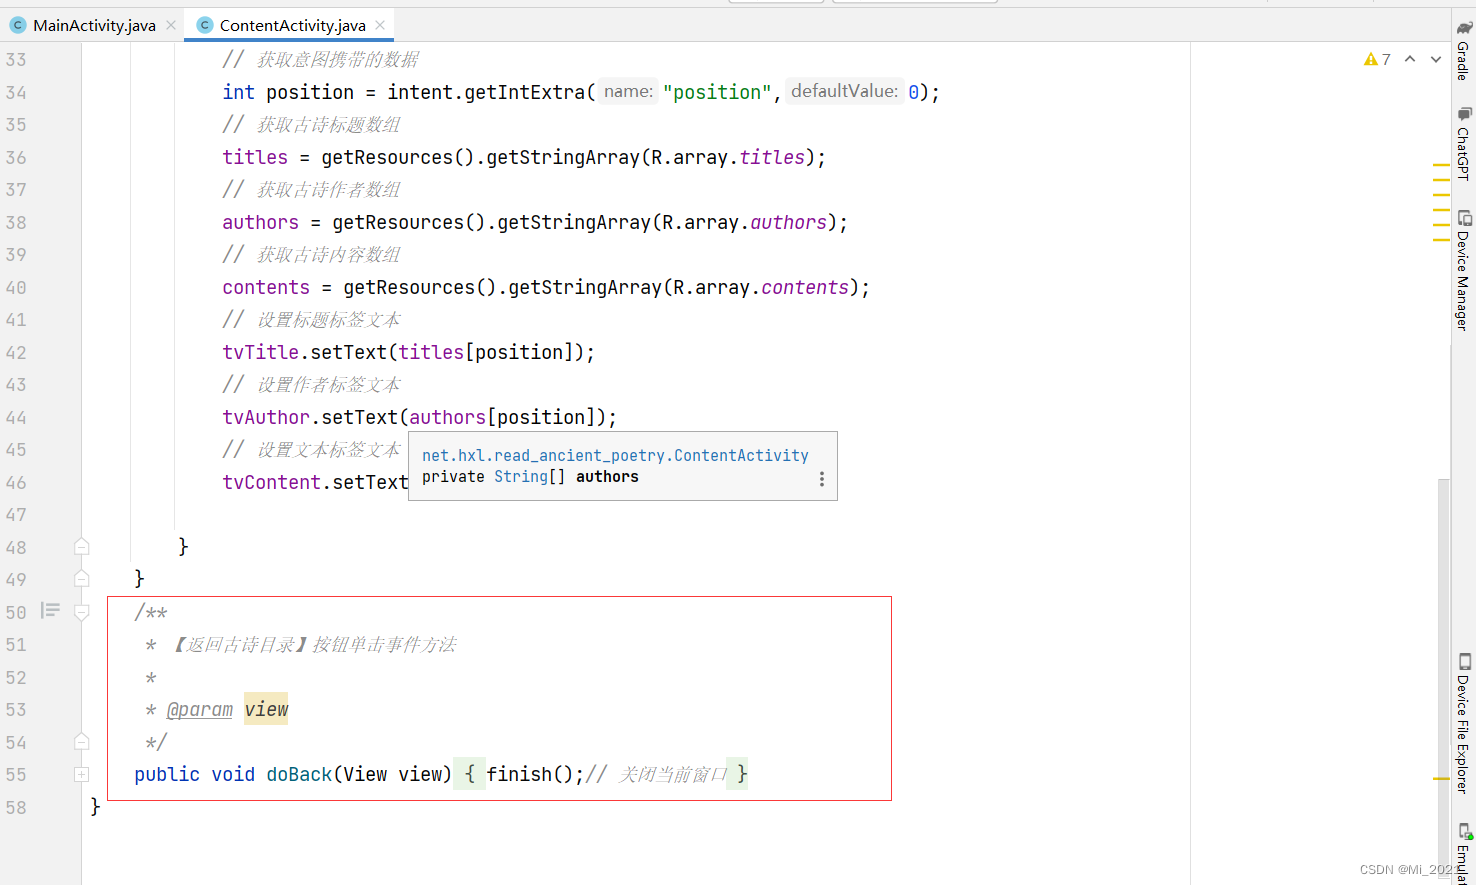Viewport: 1476px width, 885px height.
Task: Switch to the MainActivity.java tab
Action: tap(94, 25)
